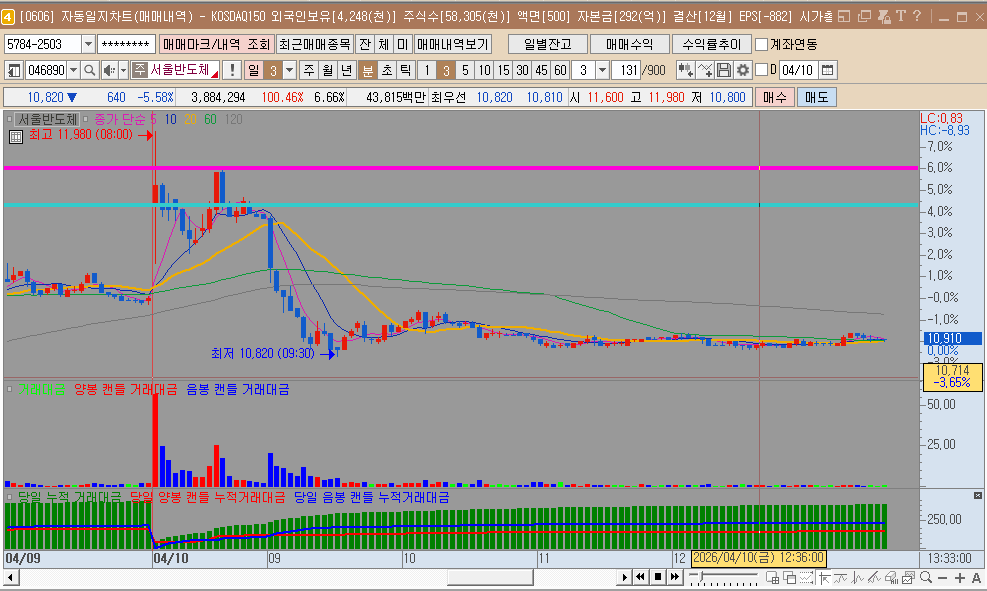Click the stock code input field
Viewport: 987px width, 591px height.
click(x=46, y=70)
